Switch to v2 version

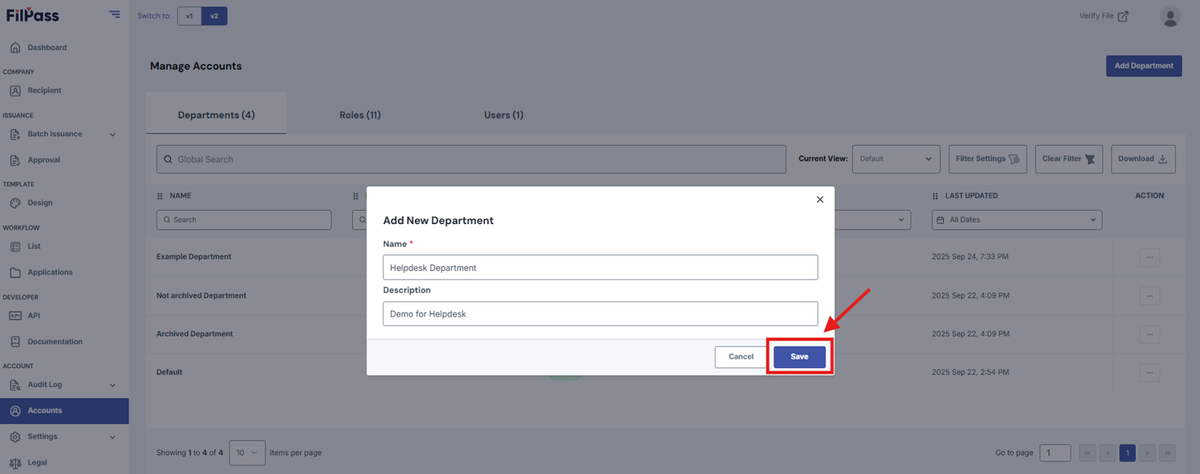(x=214, y=16)
